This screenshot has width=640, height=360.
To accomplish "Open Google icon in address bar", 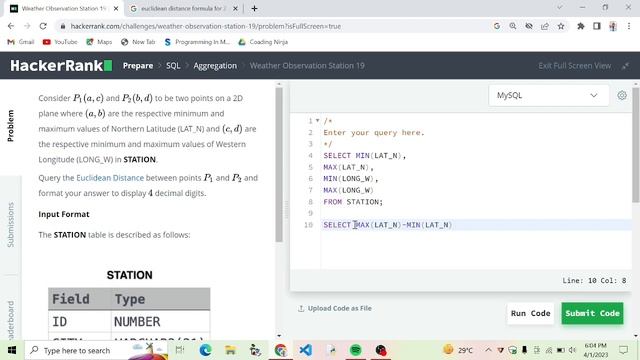I will click(x=497, y=26).
